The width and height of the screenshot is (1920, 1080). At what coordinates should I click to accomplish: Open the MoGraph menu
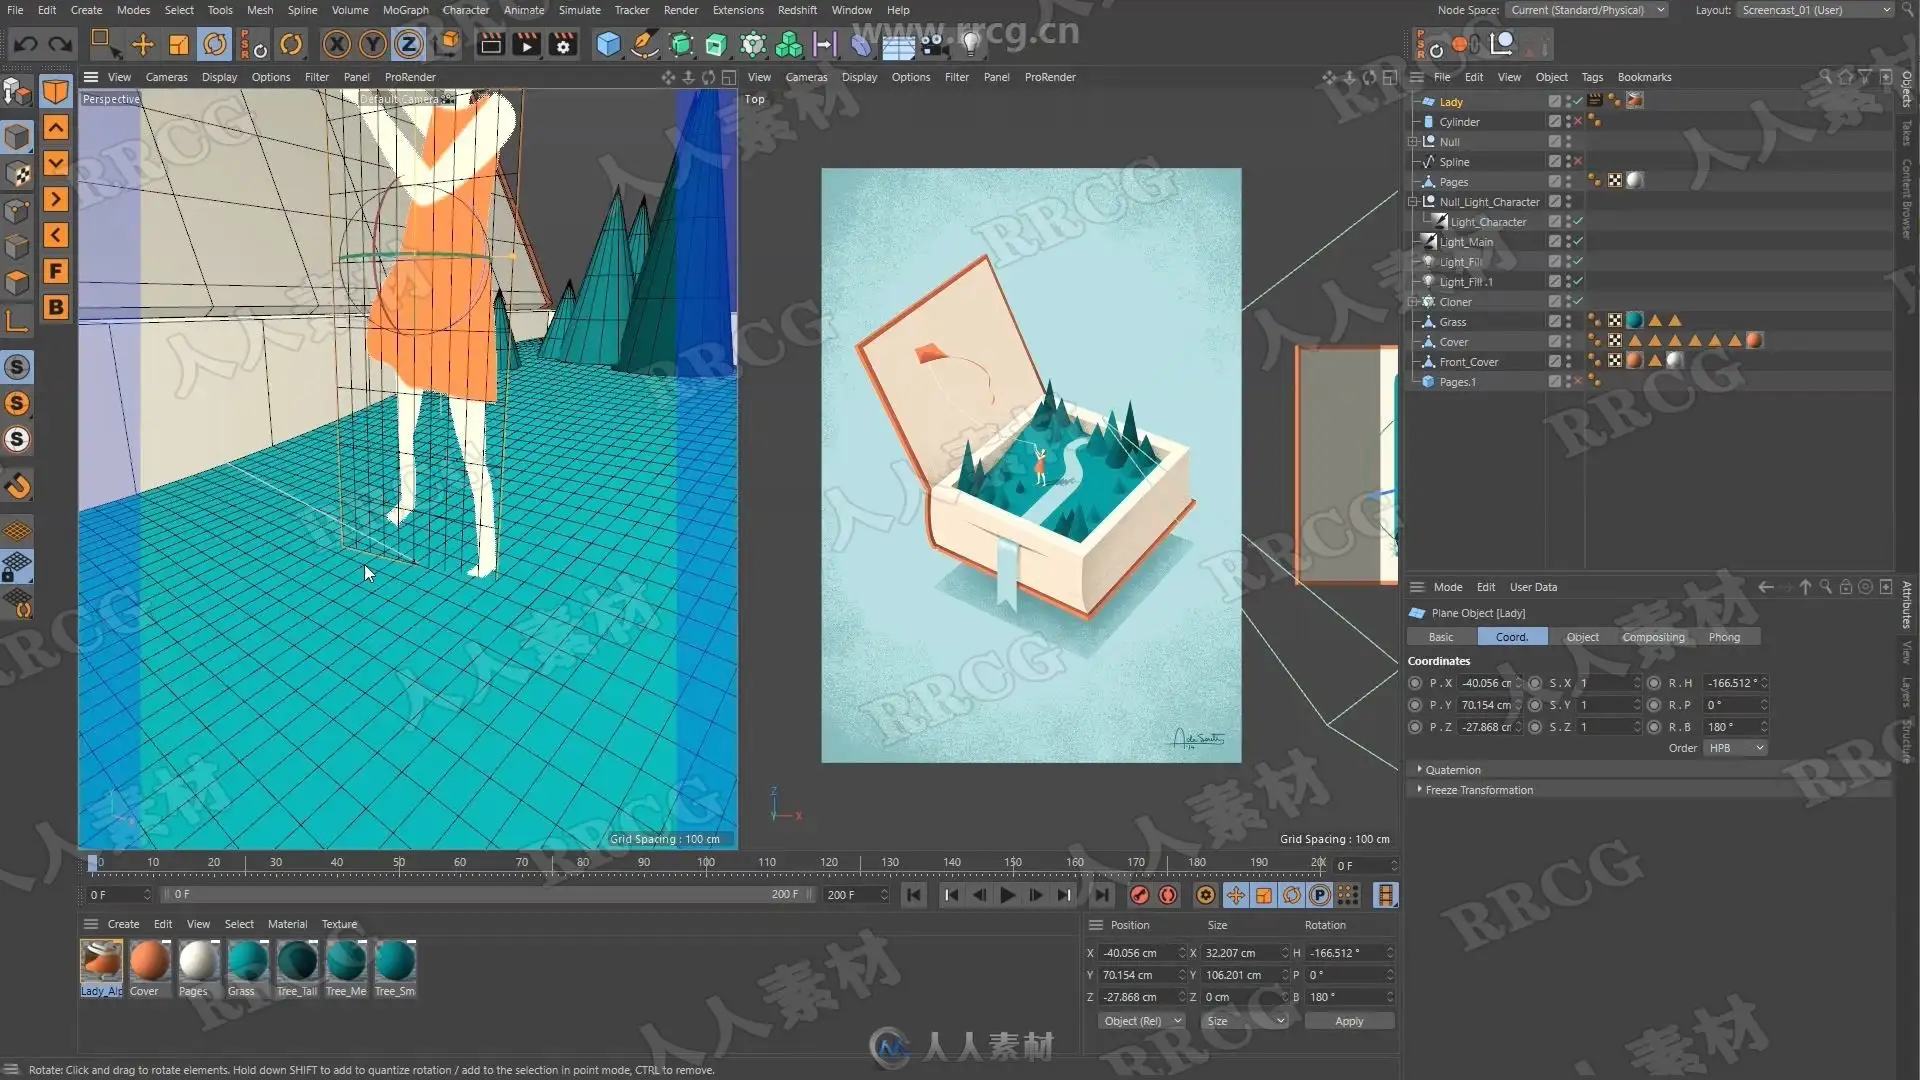(405, 10)
